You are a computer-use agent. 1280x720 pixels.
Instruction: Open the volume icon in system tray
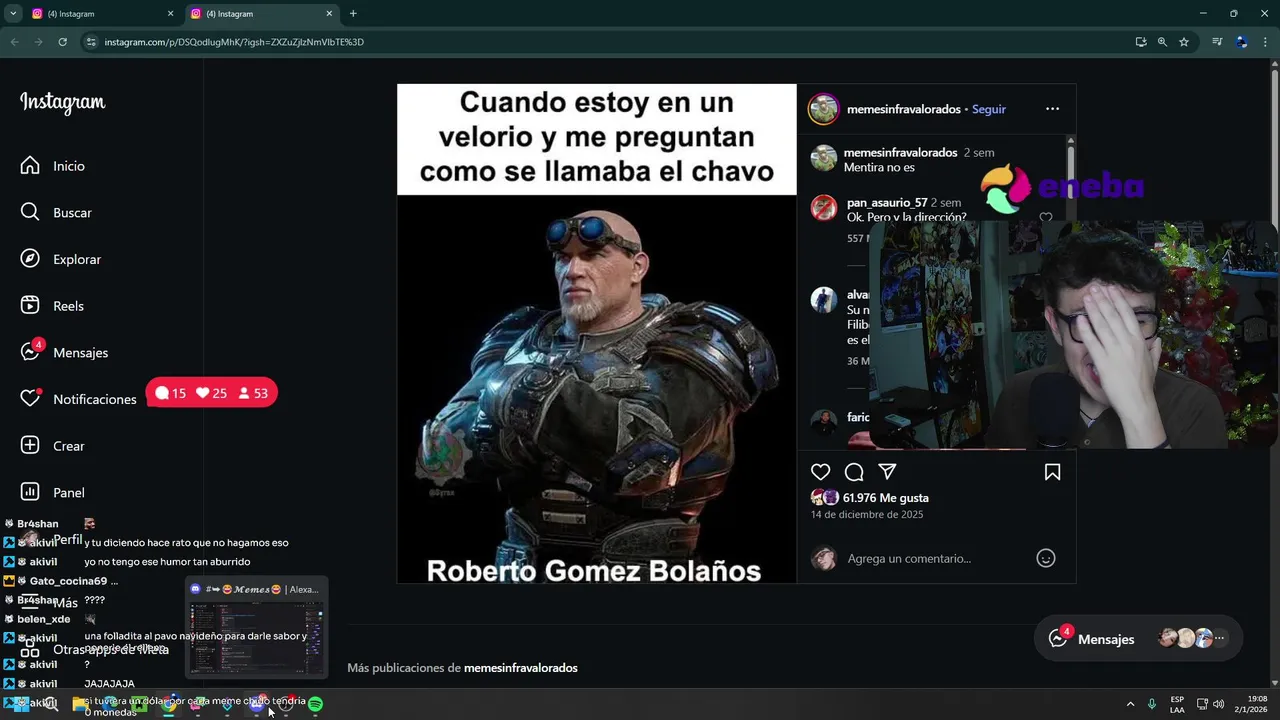point(1218,704)
